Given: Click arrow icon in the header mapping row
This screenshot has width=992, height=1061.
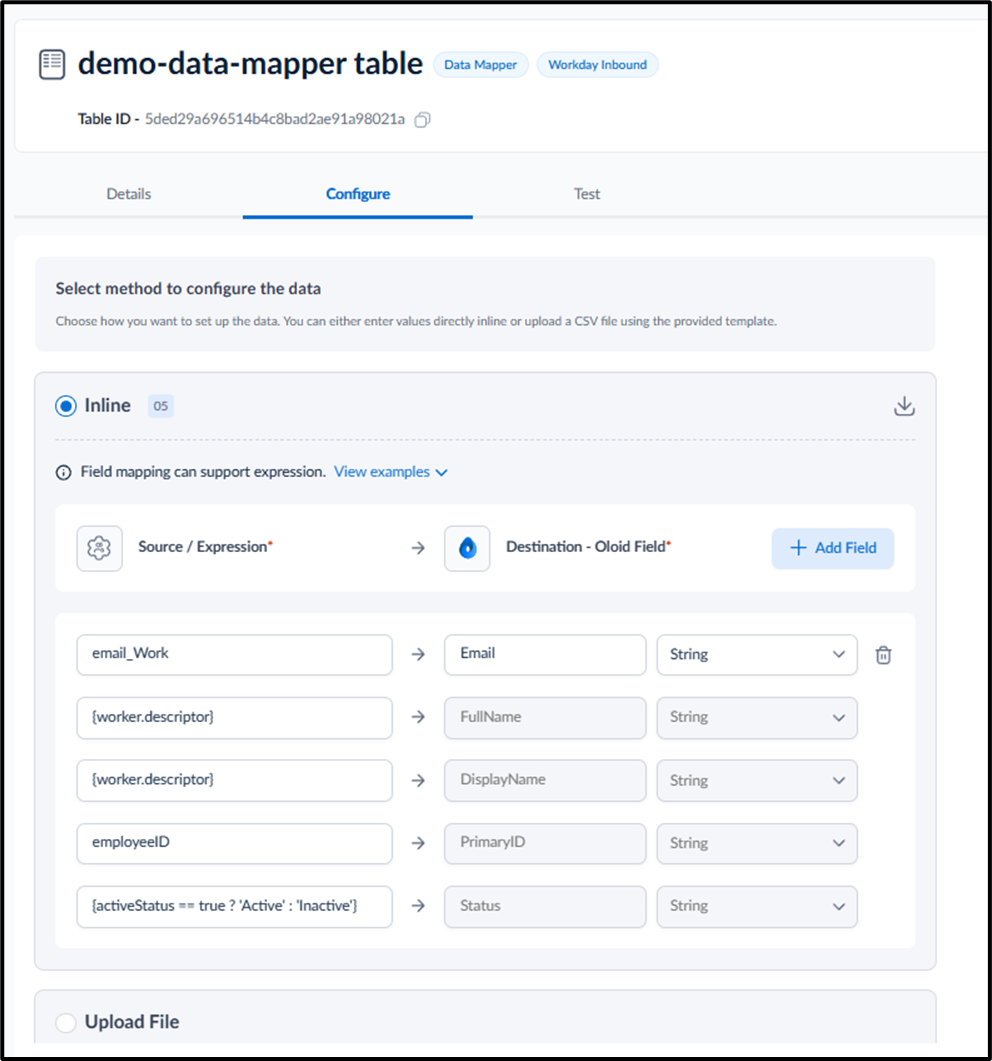Looking at the screenshot, I should 418,548.
